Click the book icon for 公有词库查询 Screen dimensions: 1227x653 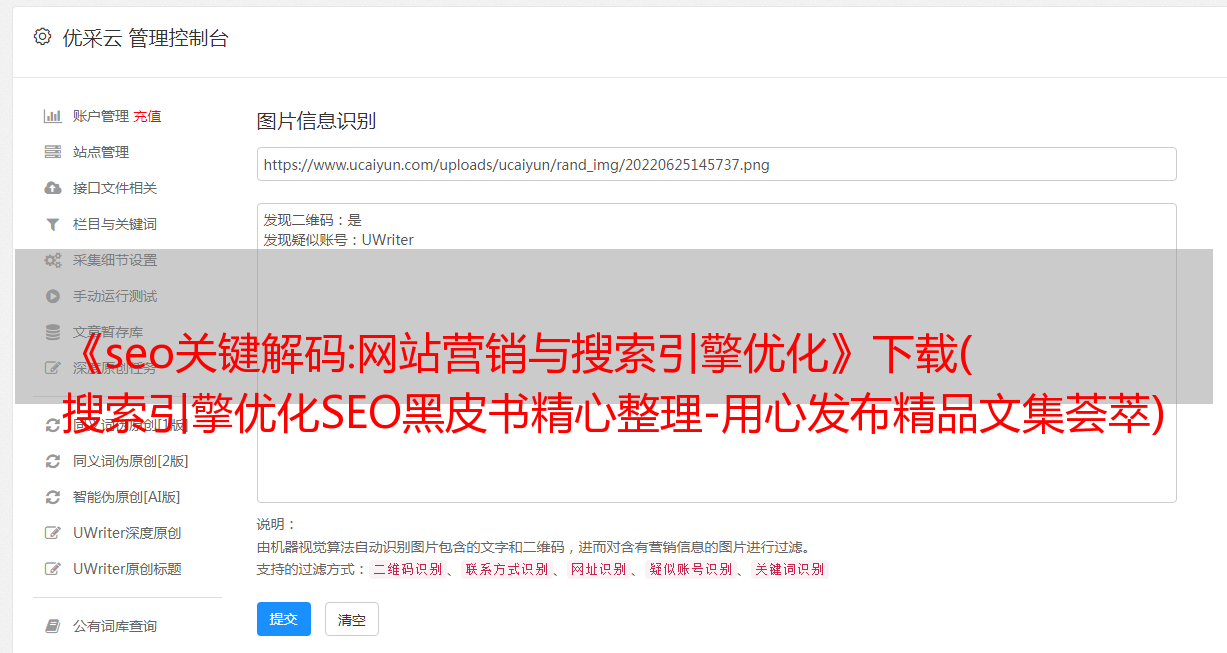(x=53, y=626)
